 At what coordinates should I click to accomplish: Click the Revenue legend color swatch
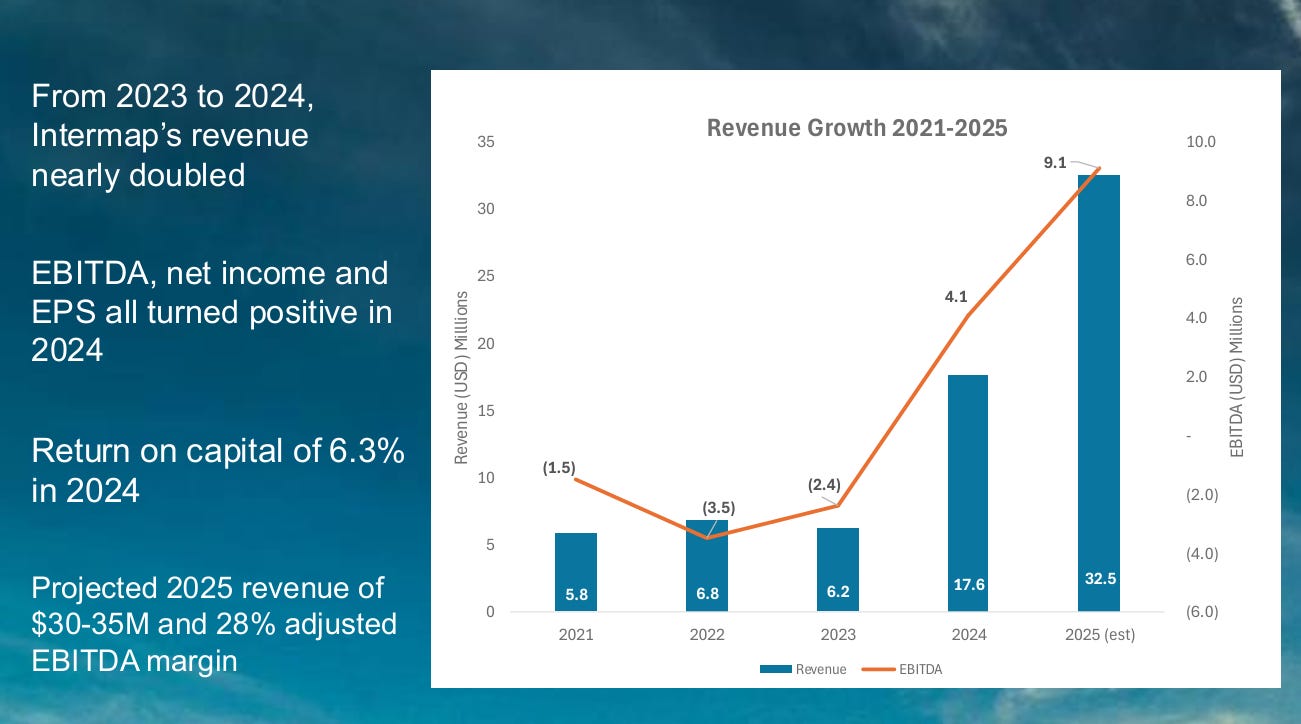[775, 669]
